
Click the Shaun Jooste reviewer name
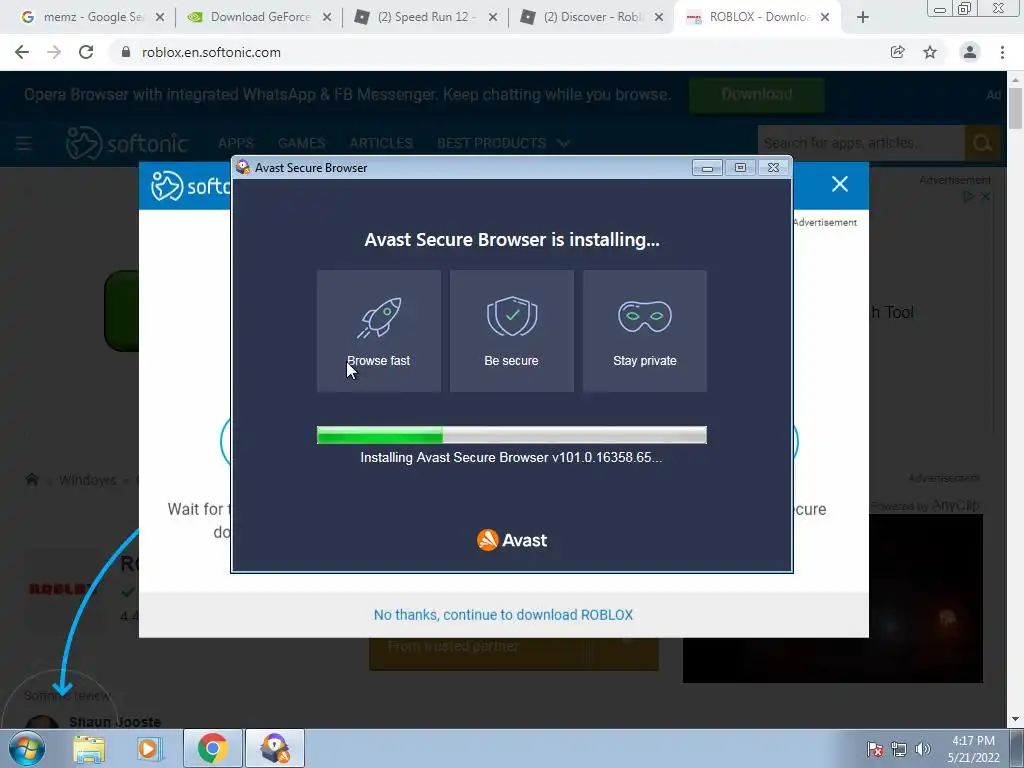point(115,722)
